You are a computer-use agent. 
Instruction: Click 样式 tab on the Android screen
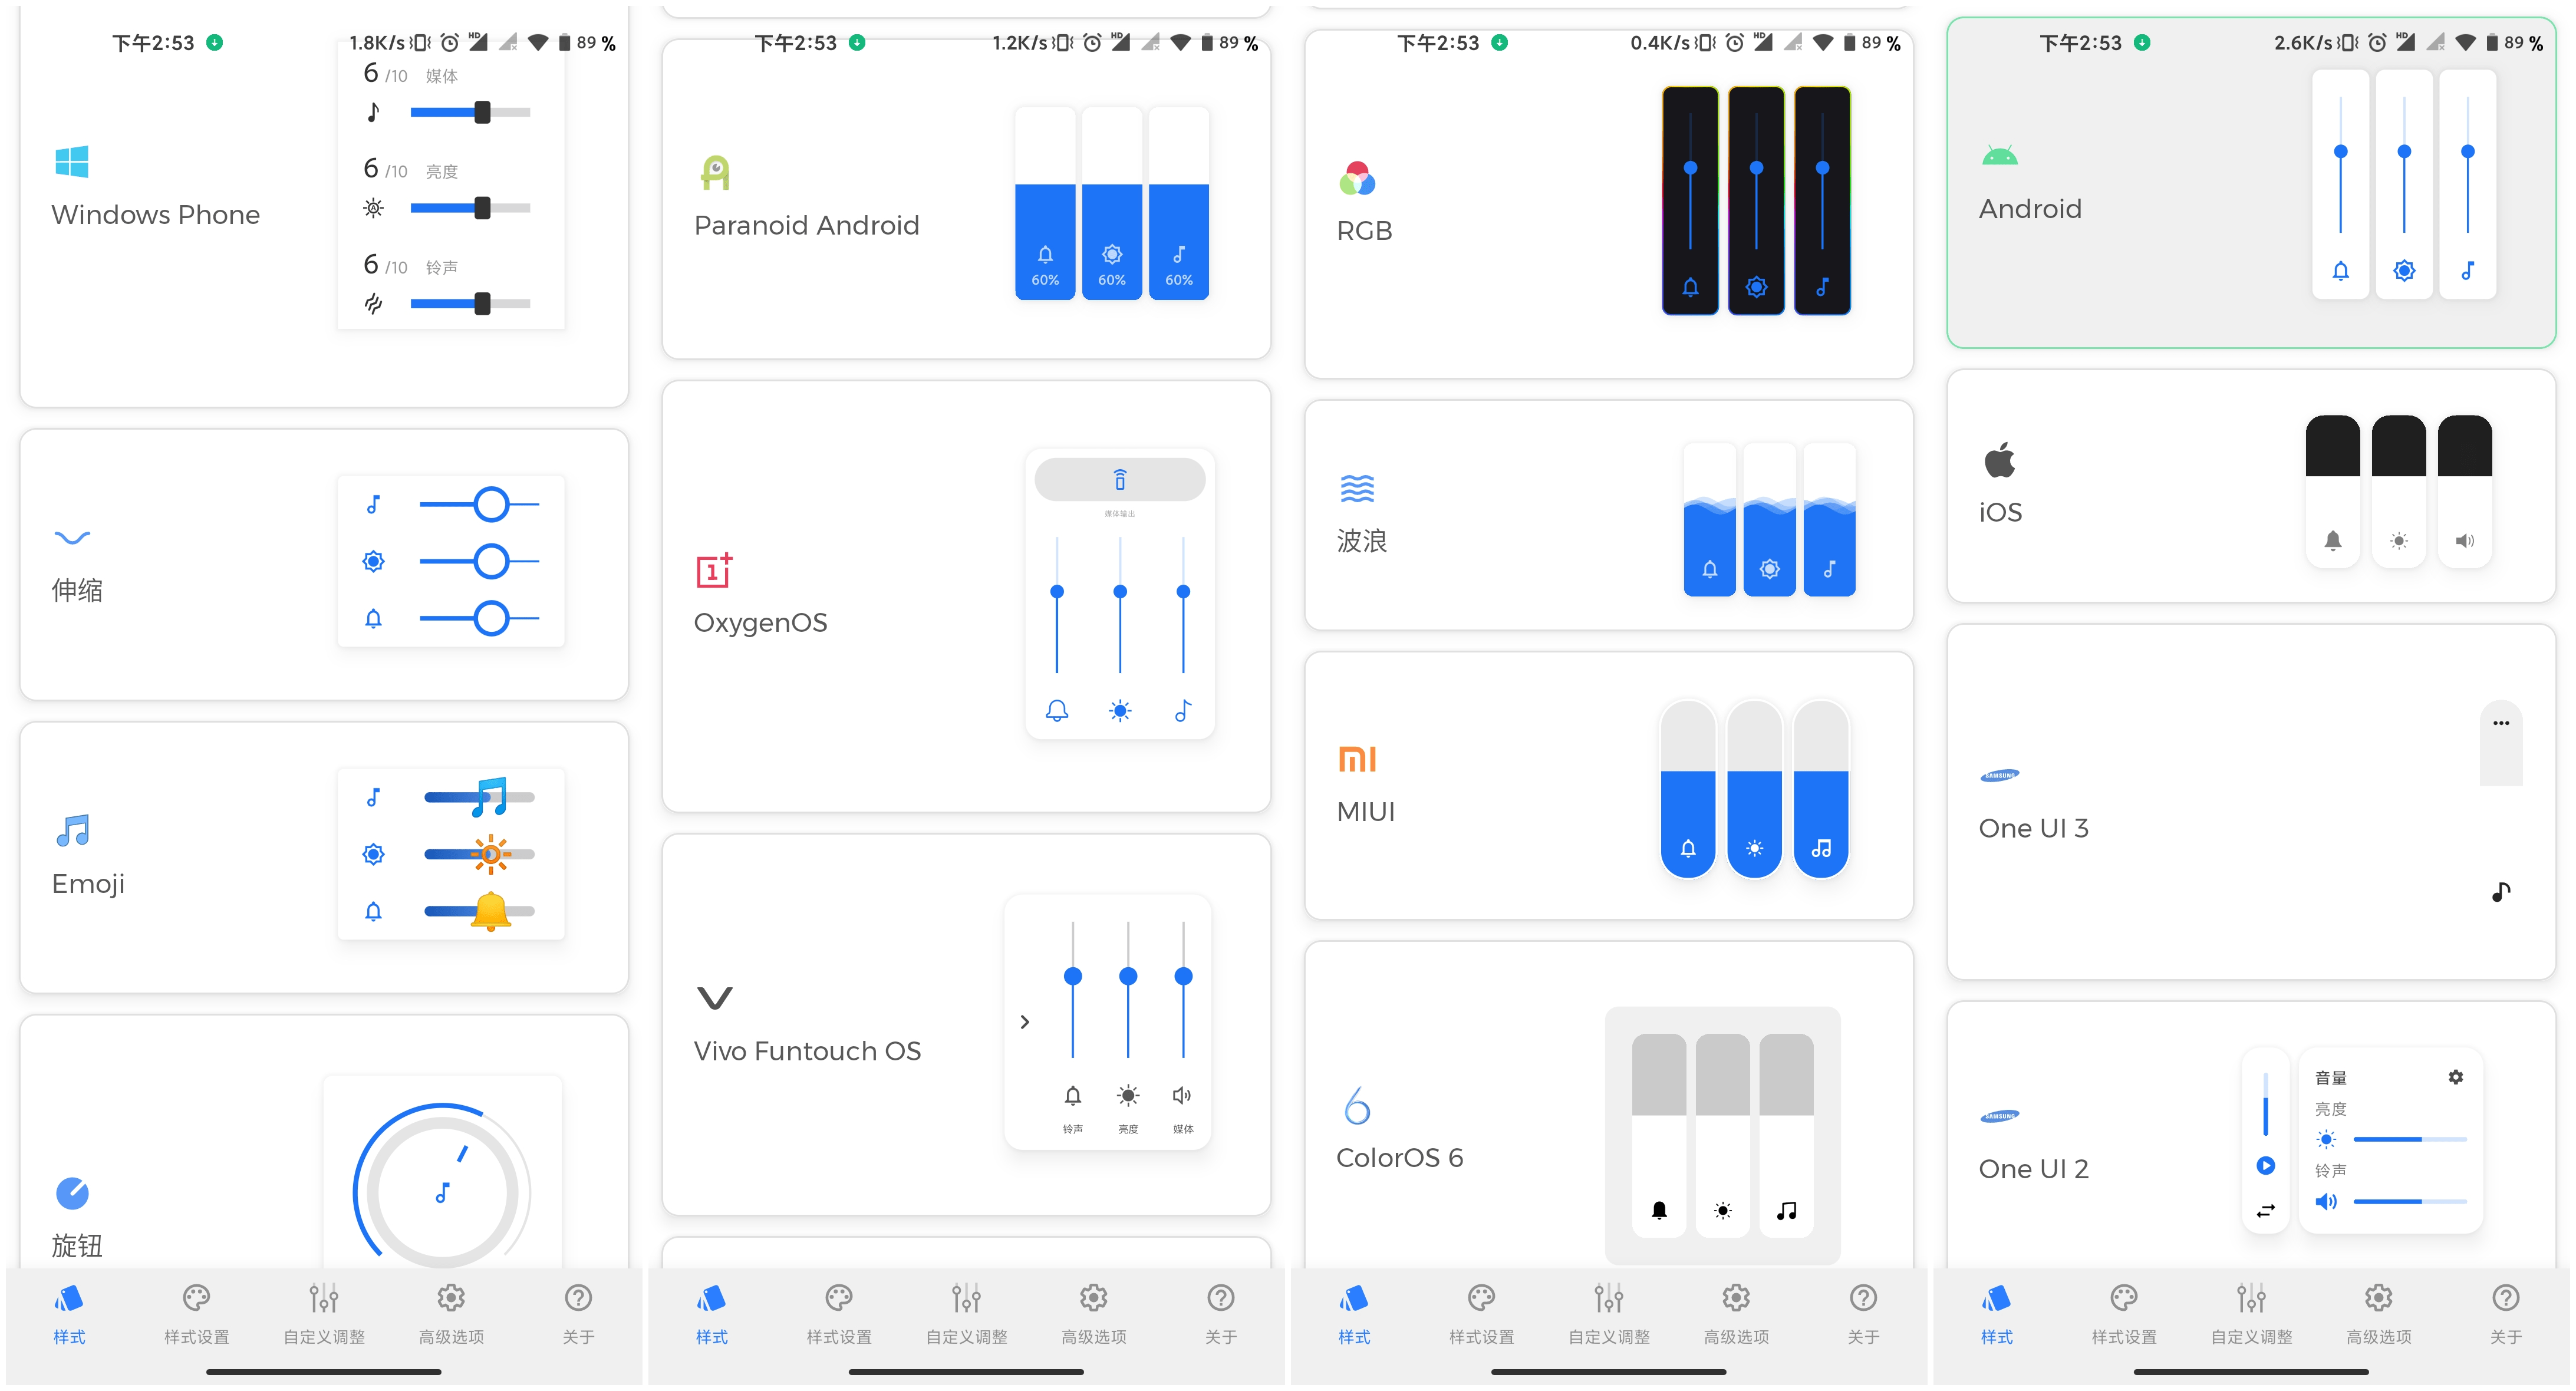tap(1997, 1315)
